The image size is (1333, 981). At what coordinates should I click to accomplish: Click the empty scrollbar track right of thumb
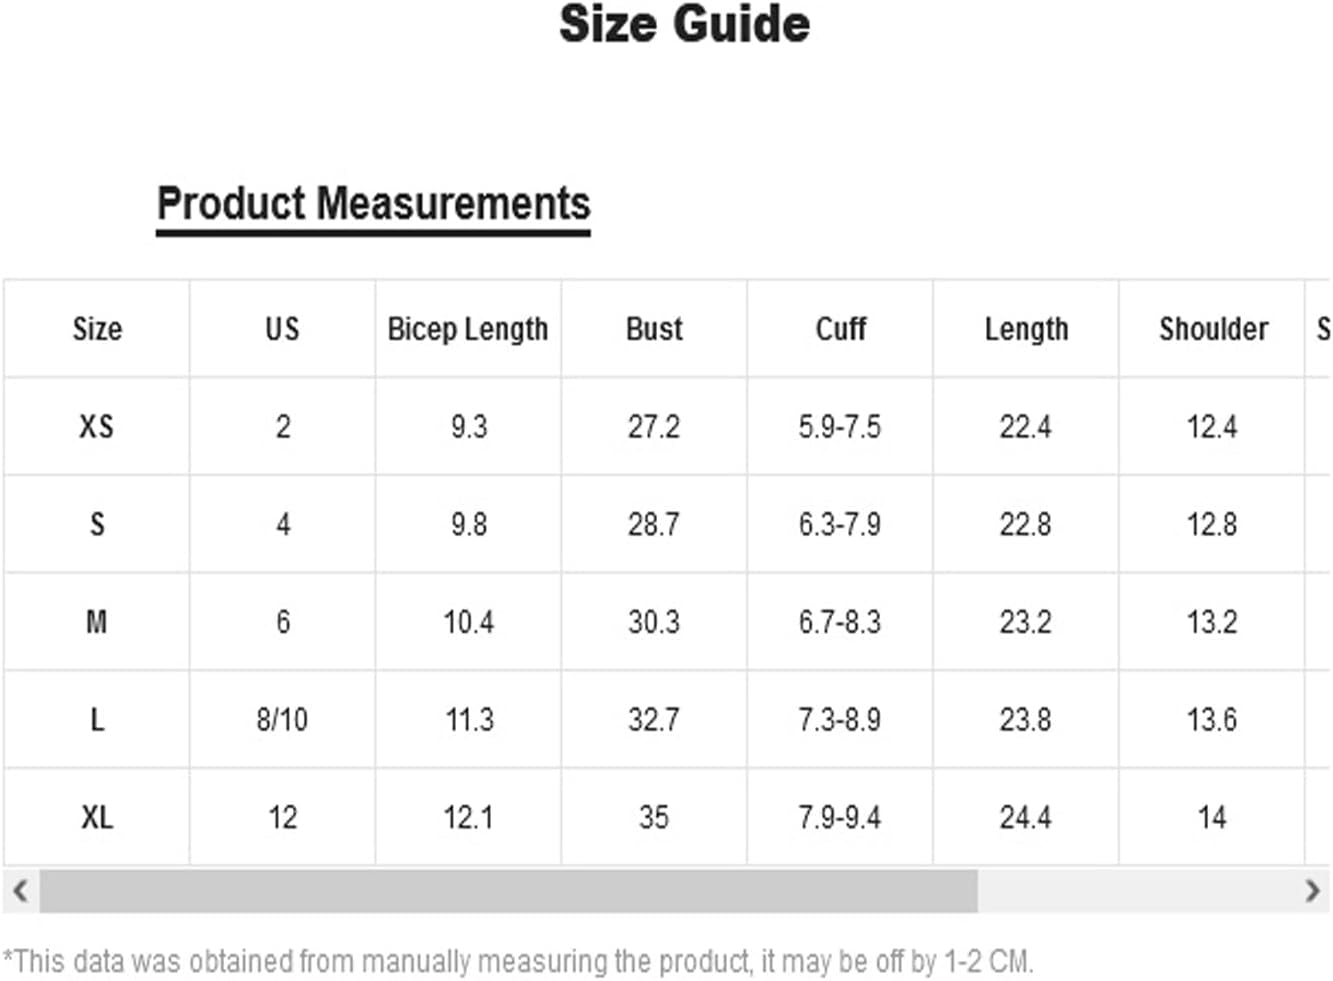[x=1136, y=890]
